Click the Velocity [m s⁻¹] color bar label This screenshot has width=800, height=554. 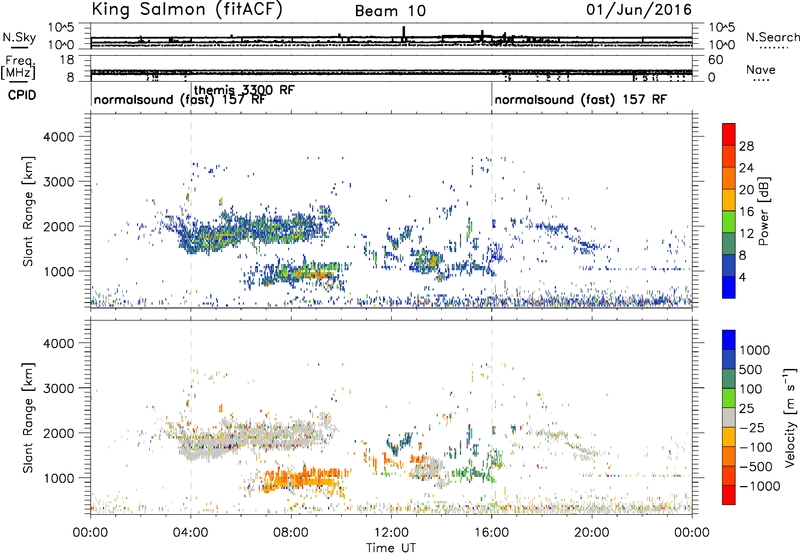[790, 417]
